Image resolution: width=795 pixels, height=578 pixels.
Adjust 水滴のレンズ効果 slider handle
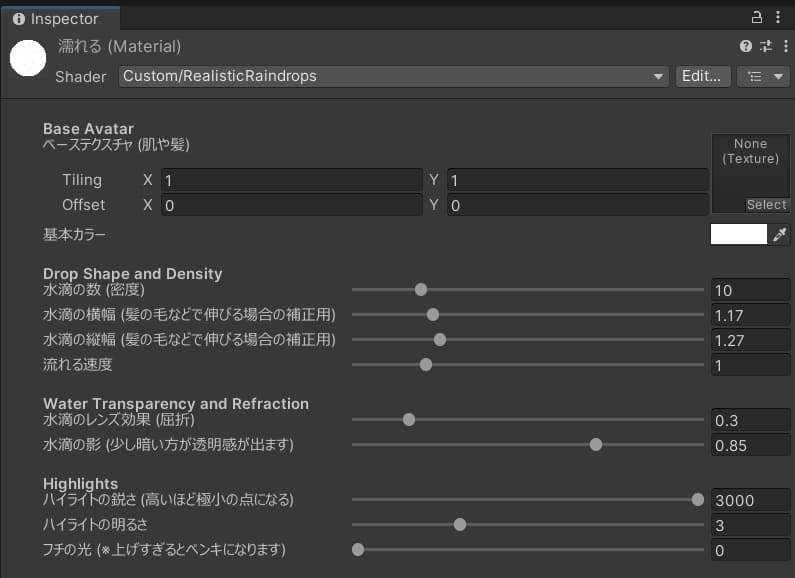(409, 420)
